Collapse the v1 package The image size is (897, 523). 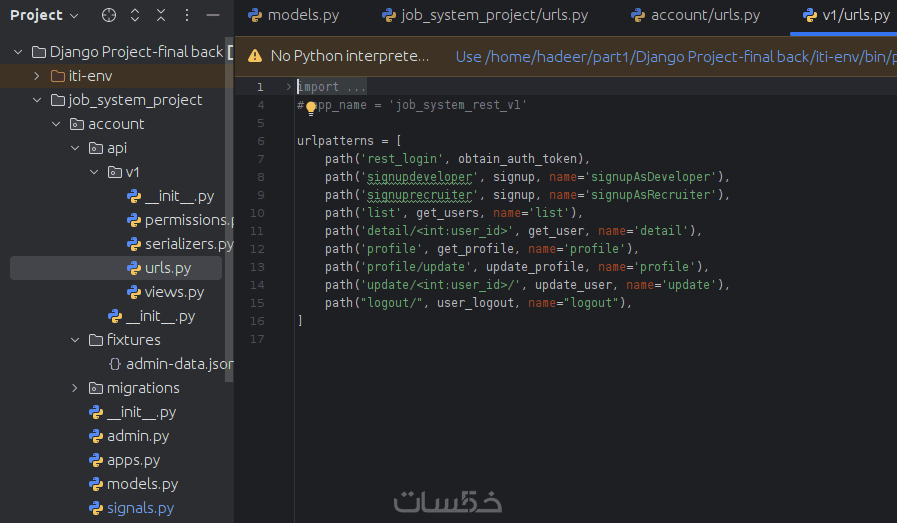point(94,172)
